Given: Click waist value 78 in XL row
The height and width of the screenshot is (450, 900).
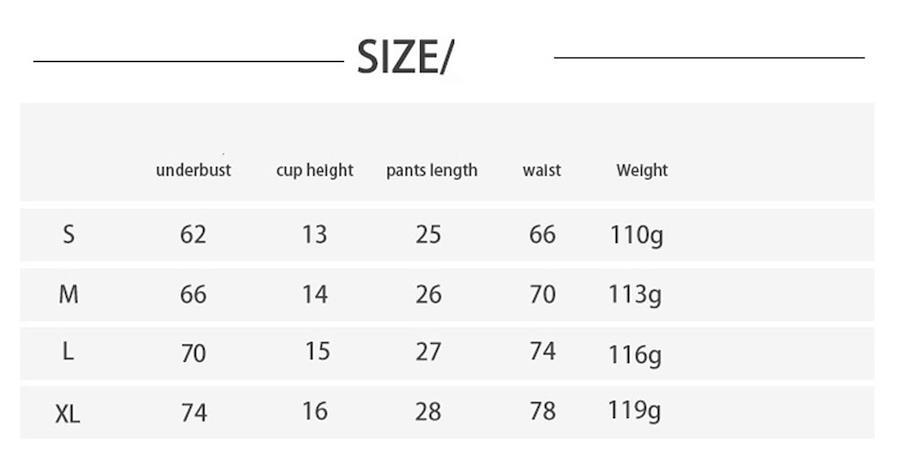Looking at the screenshot, I should coord(542,411).
